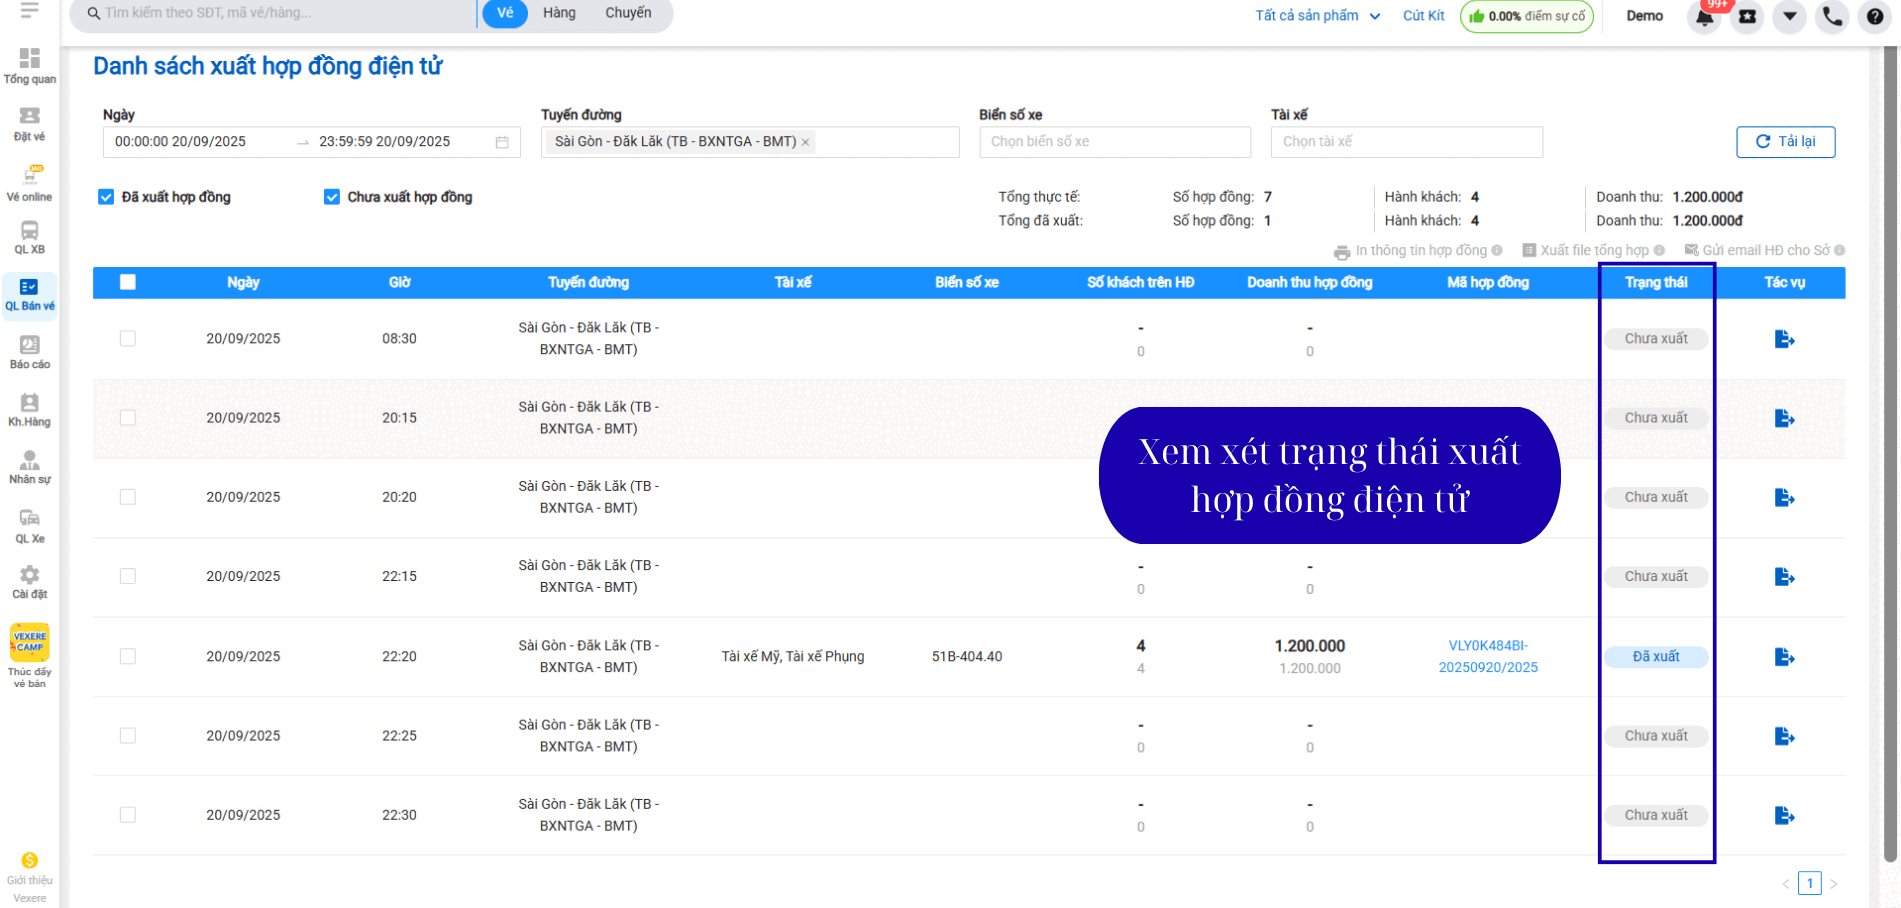
Task: Open the Chọn tài xế dropdown
Action: point(1406,142)
